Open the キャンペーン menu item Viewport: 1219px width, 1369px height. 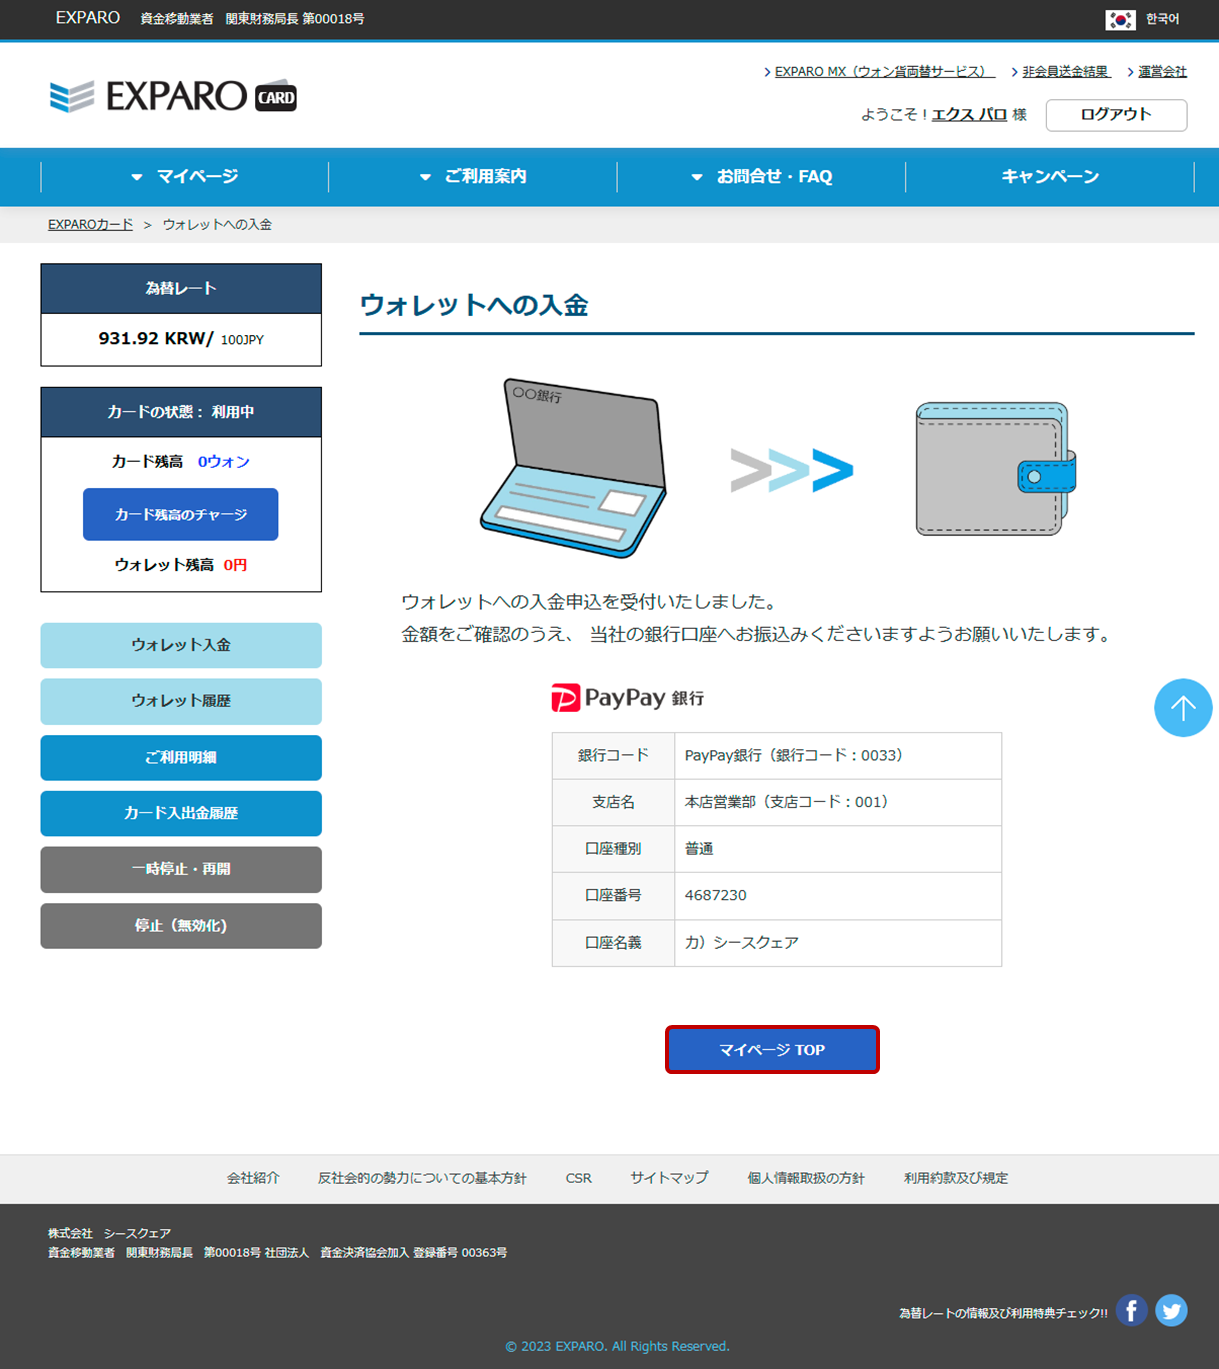(1050, 177)
